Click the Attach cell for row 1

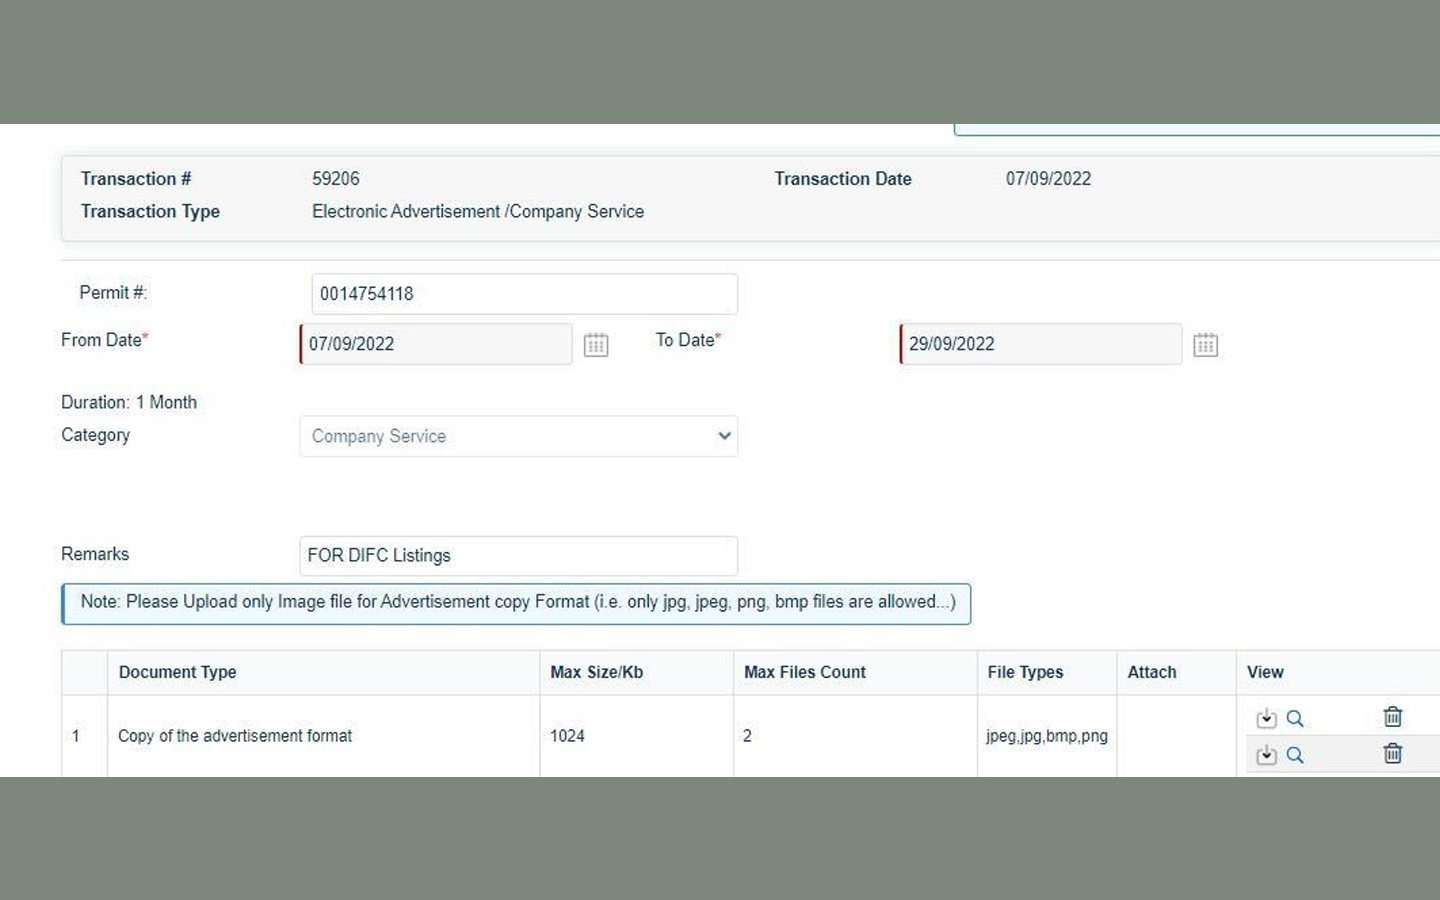[1176, 736]
